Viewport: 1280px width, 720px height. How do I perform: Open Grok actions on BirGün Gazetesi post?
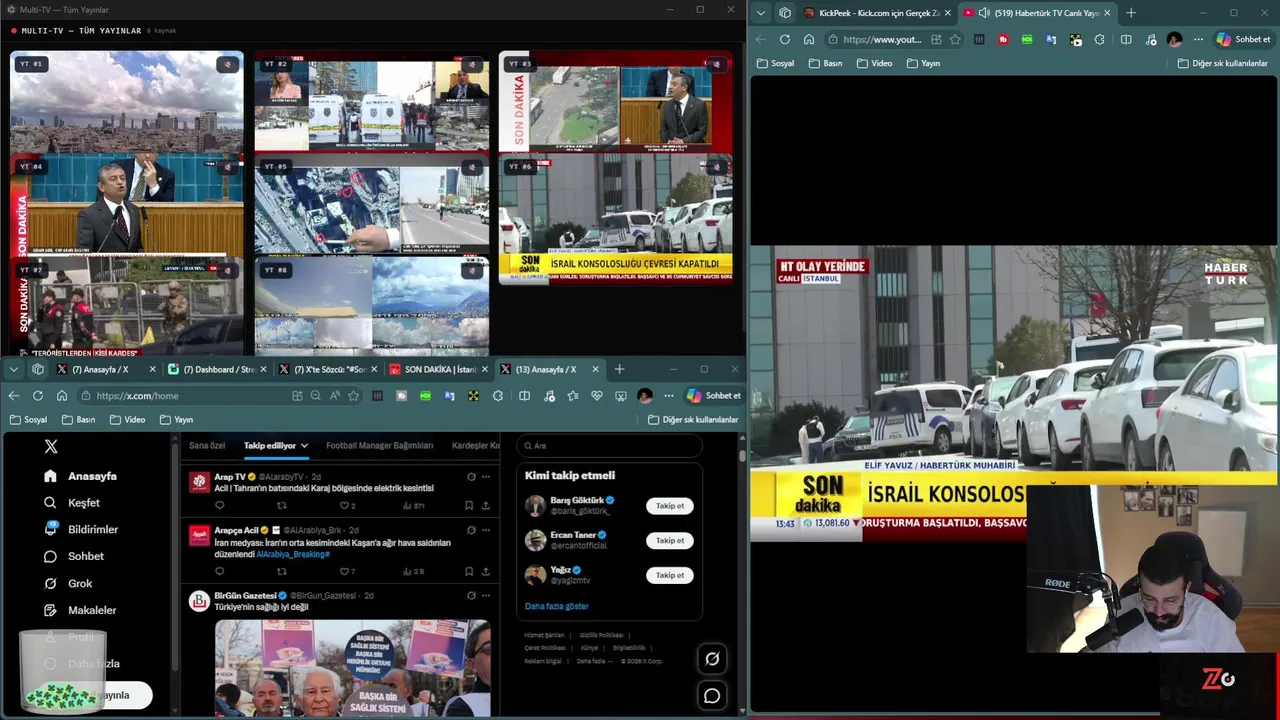[471, 596]
